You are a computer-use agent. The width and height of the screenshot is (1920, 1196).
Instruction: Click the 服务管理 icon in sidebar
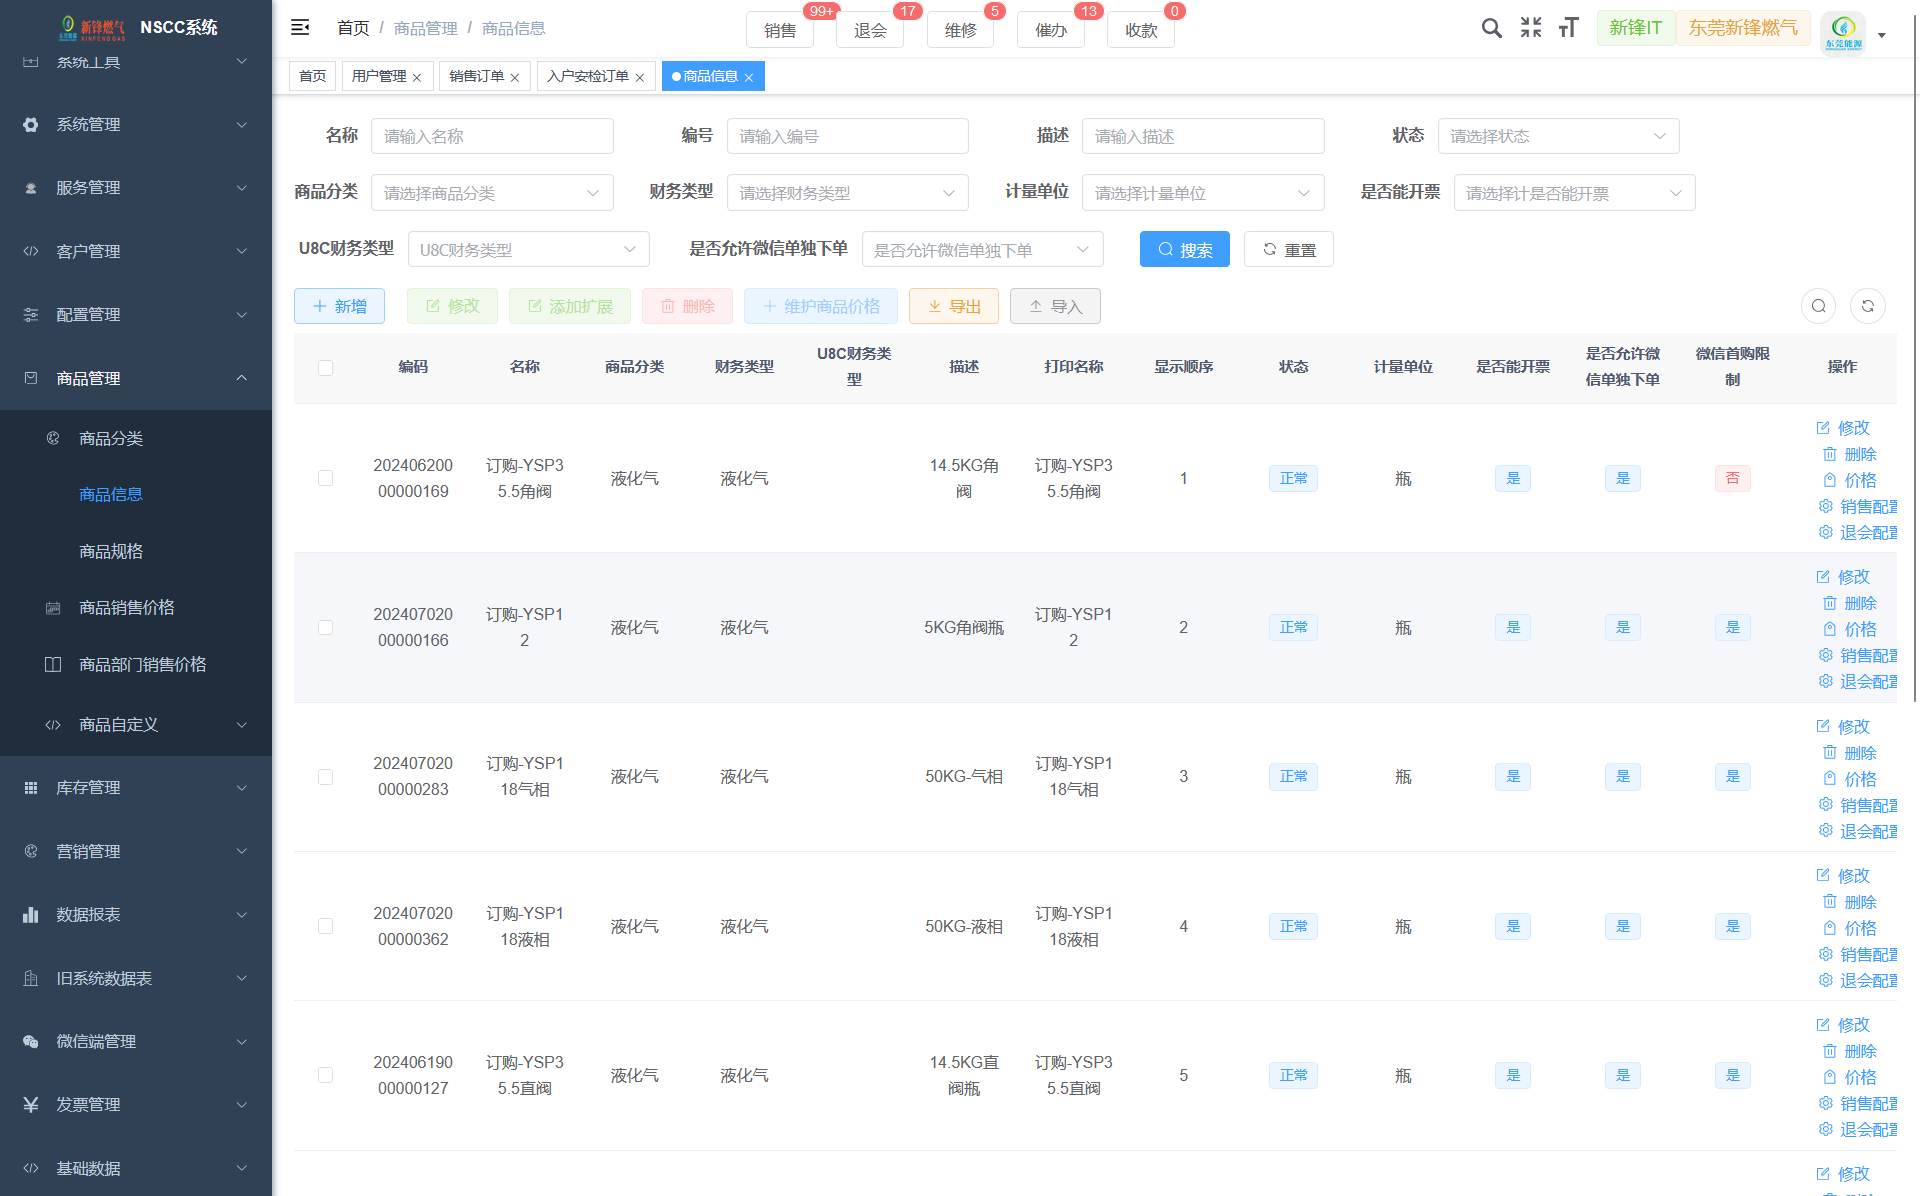pos(31,188)
